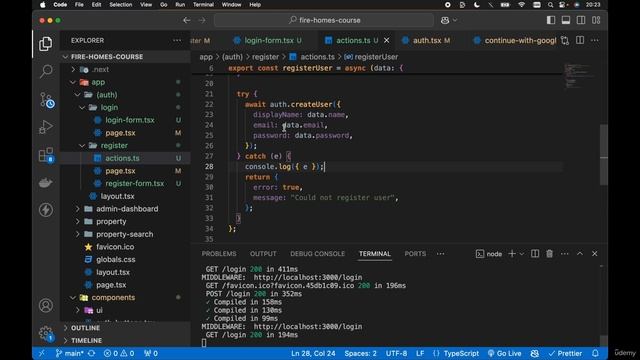Open the Docker view icon
640x360 pixels.
(46, 182)
